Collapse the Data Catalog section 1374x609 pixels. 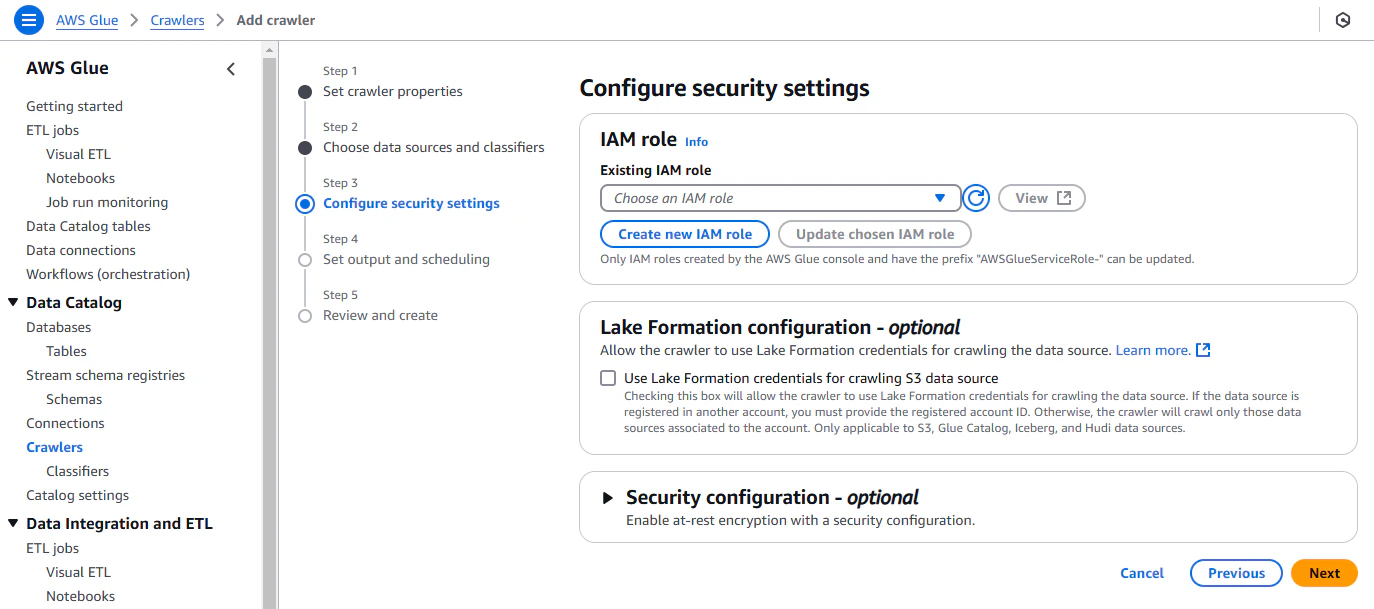pyautogui.click(x=13, y=303)
